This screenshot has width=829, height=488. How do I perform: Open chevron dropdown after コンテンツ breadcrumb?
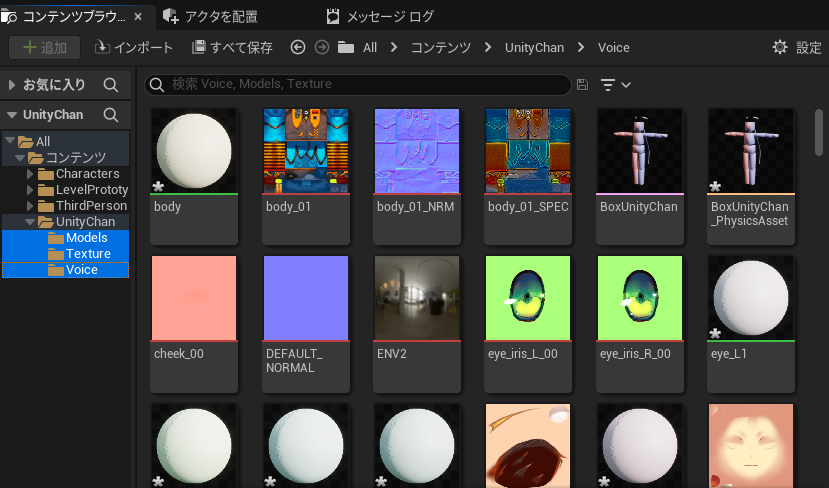[488, 48]
